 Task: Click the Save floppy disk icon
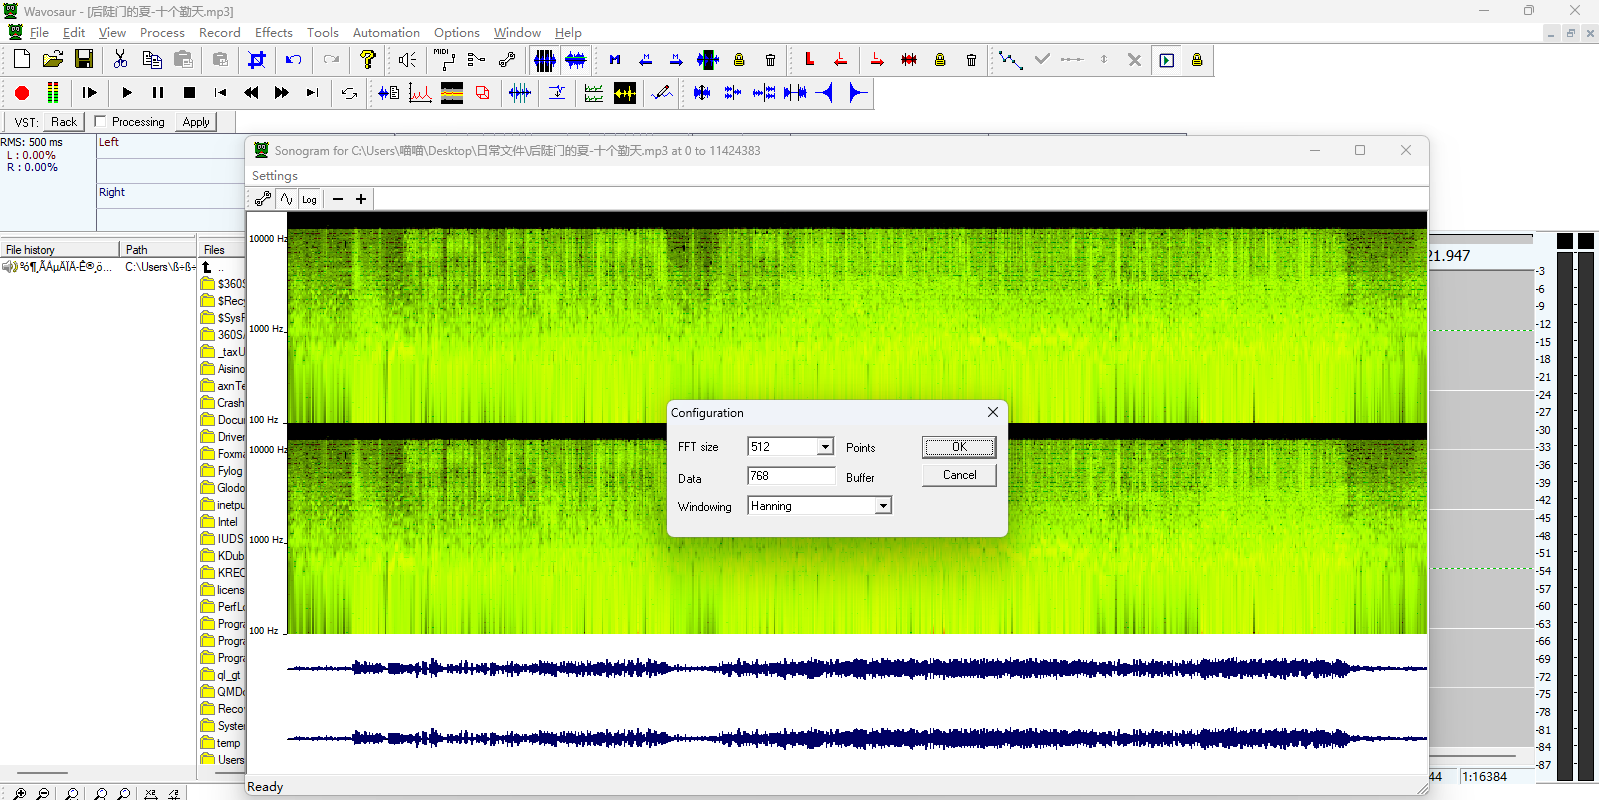(84, 60)
